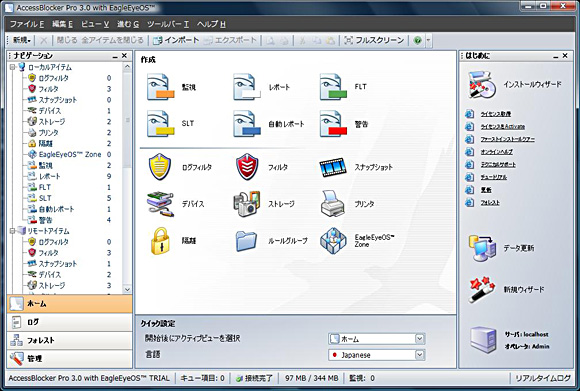580x391 pixels.
Task: Start the 新規ウィザード magic wand icon
Action: pos(482,289)
